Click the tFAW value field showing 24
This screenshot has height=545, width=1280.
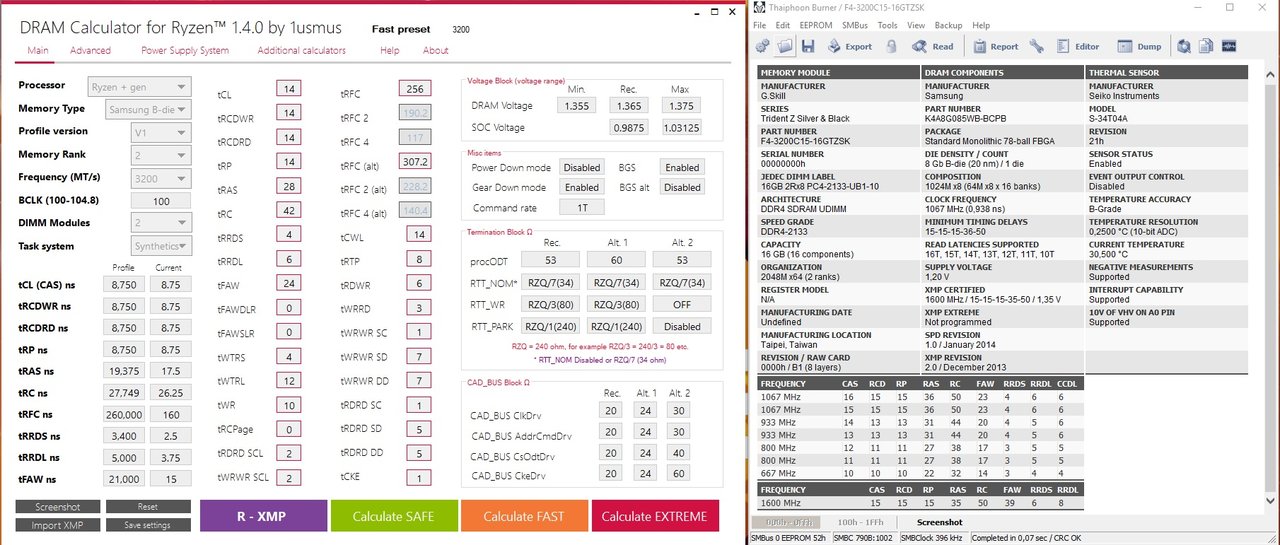click(289, 283)
